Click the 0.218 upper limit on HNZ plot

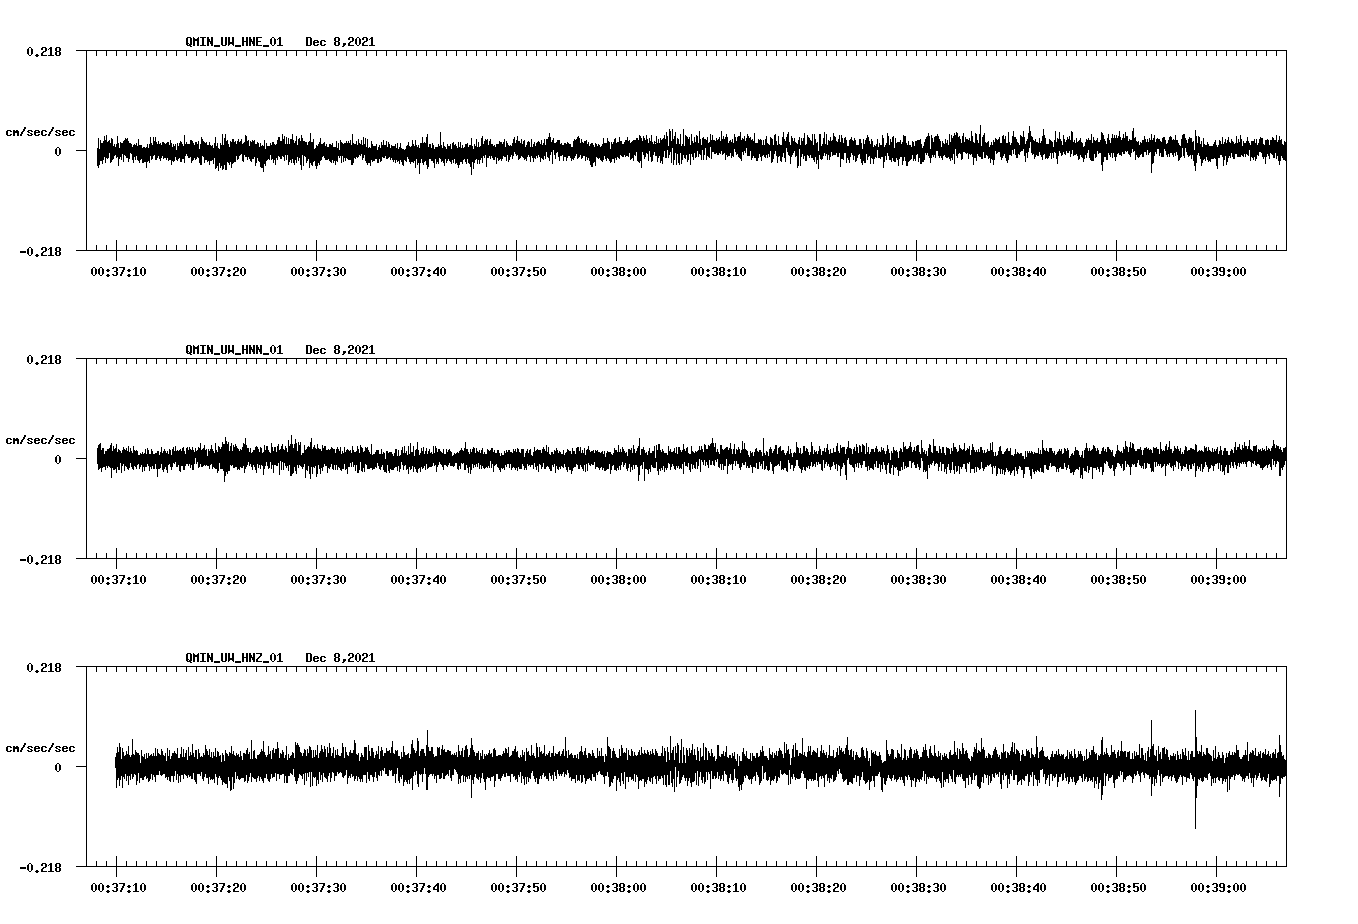pos(43,667)
